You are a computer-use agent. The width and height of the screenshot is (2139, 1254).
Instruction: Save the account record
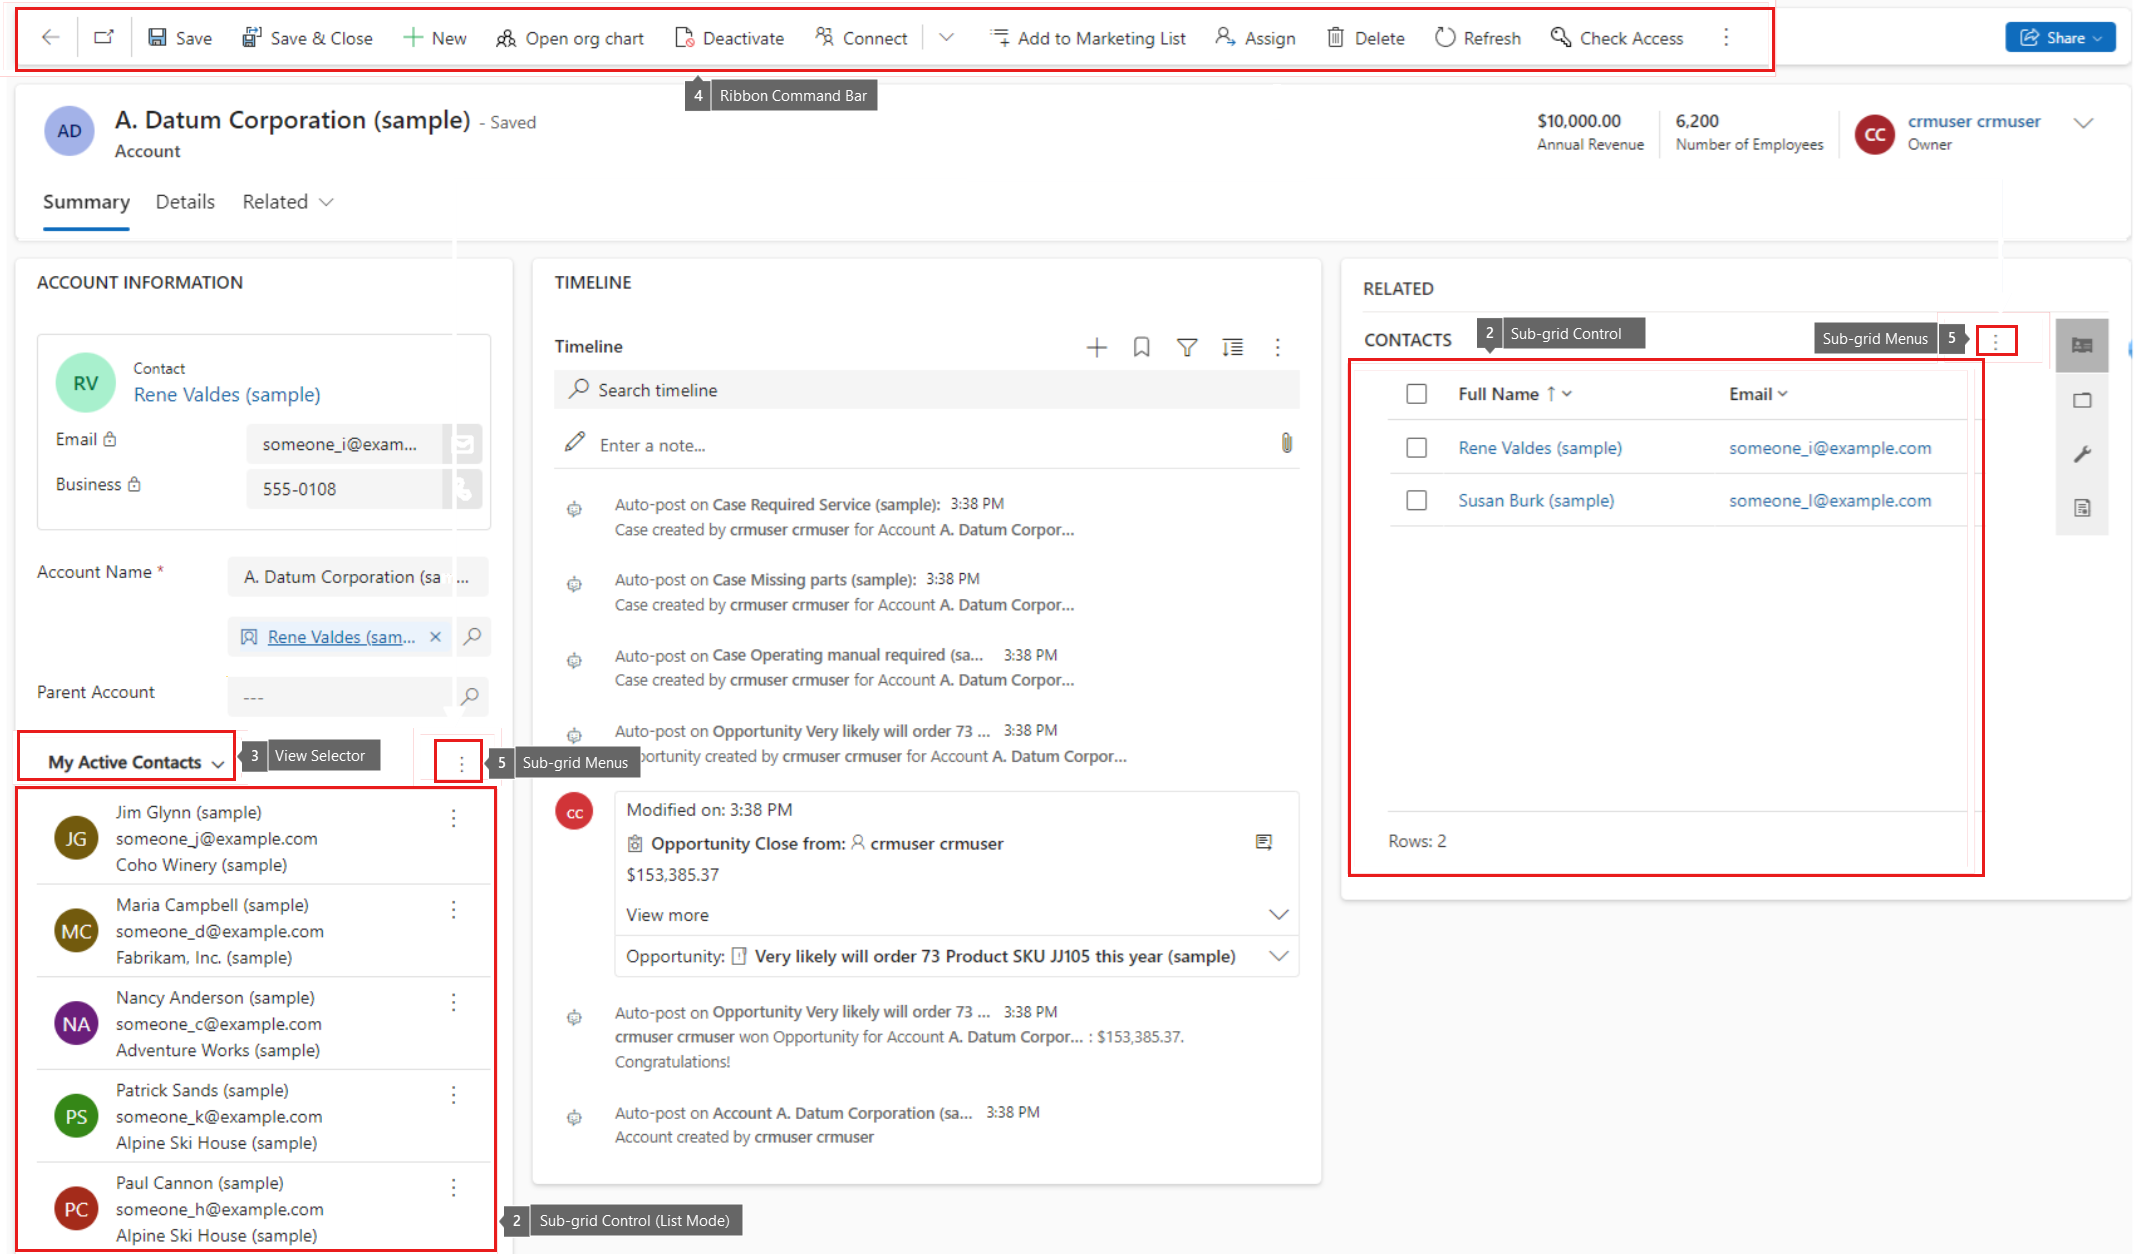point(180,38)
